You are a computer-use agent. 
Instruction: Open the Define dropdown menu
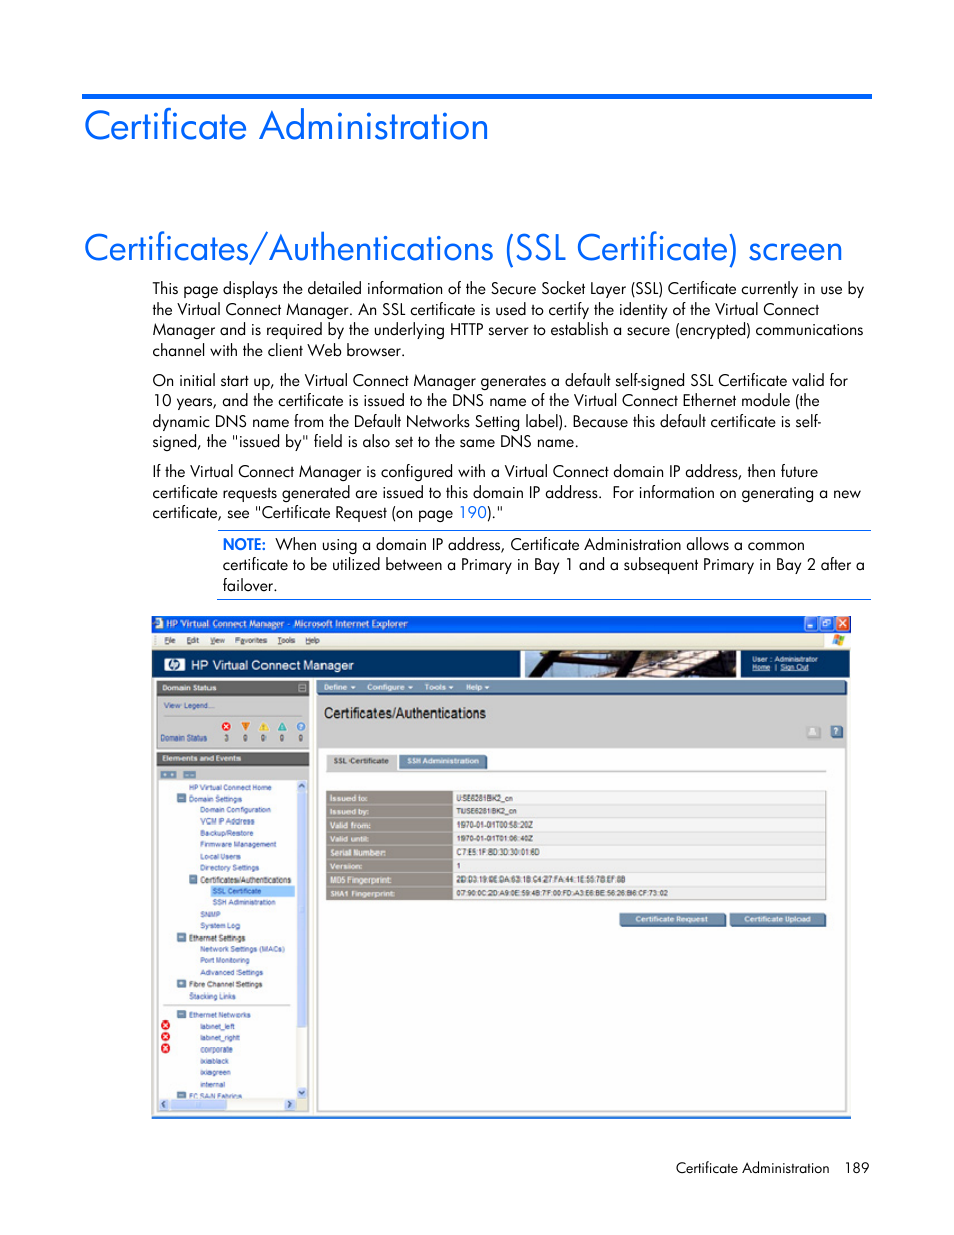(339, 687)
